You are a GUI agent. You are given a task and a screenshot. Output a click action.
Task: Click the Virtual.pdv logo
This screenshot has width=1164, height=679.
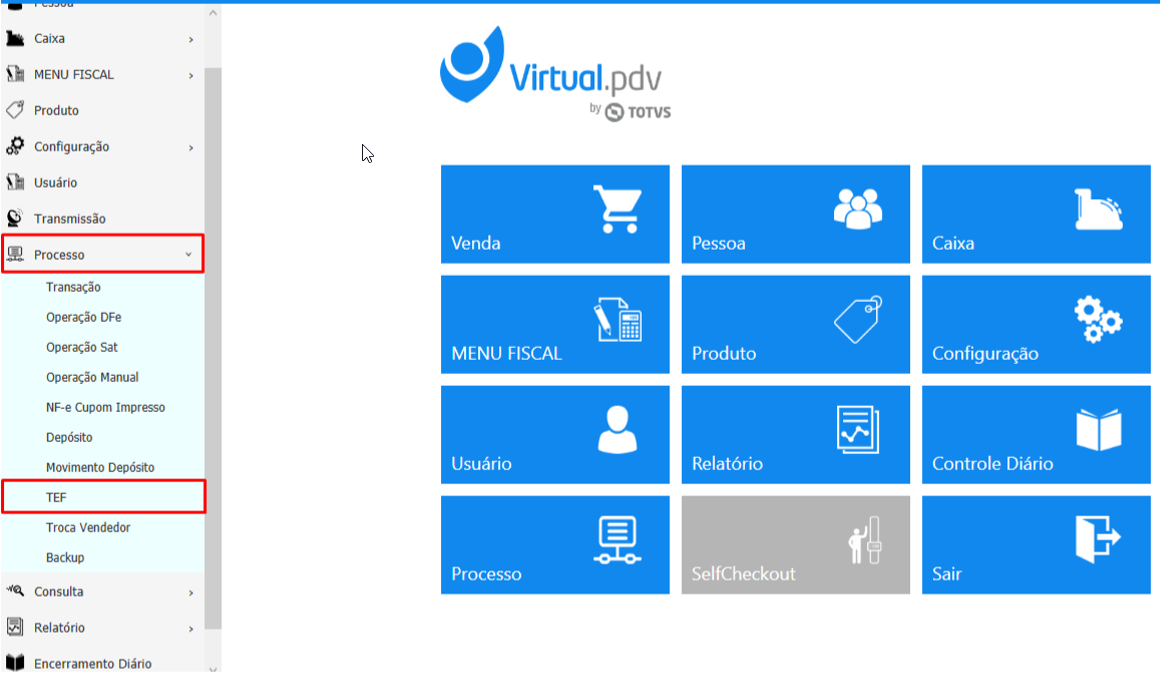tap(555, 74)
